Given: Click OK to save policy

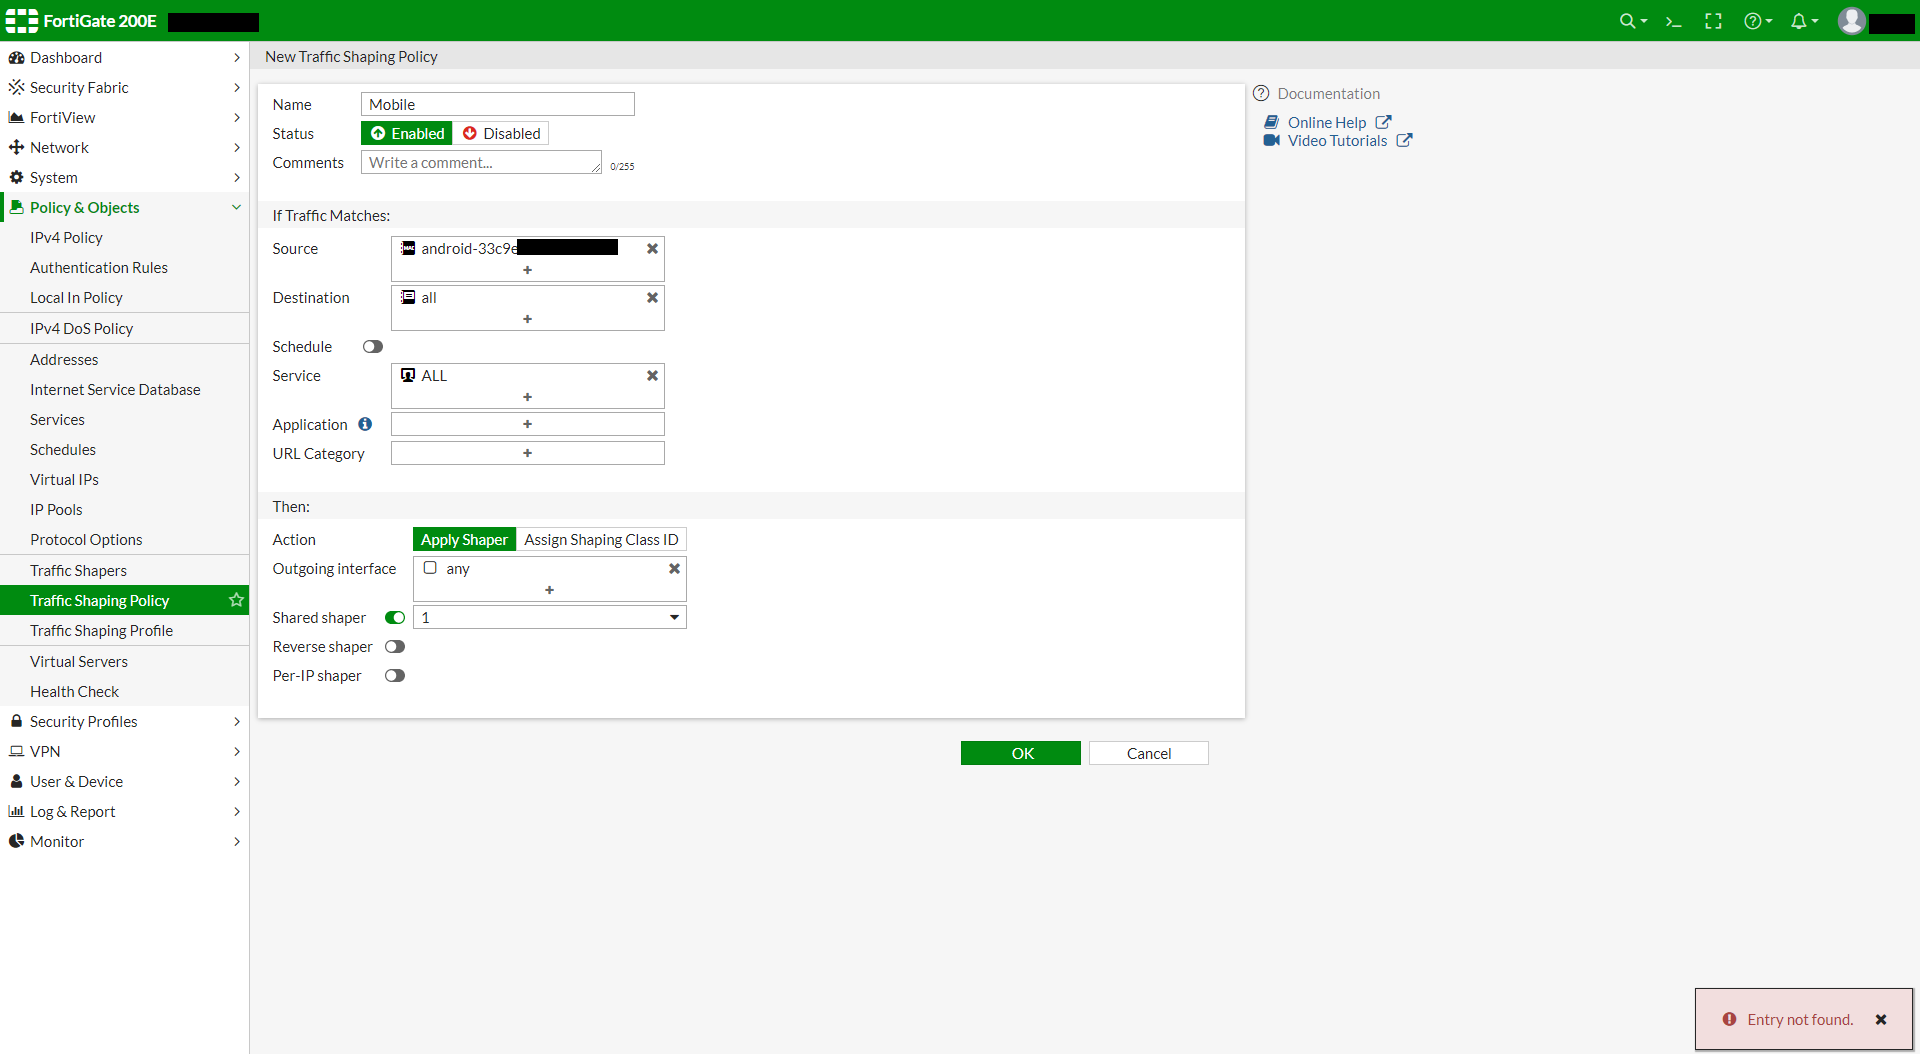Looking at the screenshot, I should 1021,753.
